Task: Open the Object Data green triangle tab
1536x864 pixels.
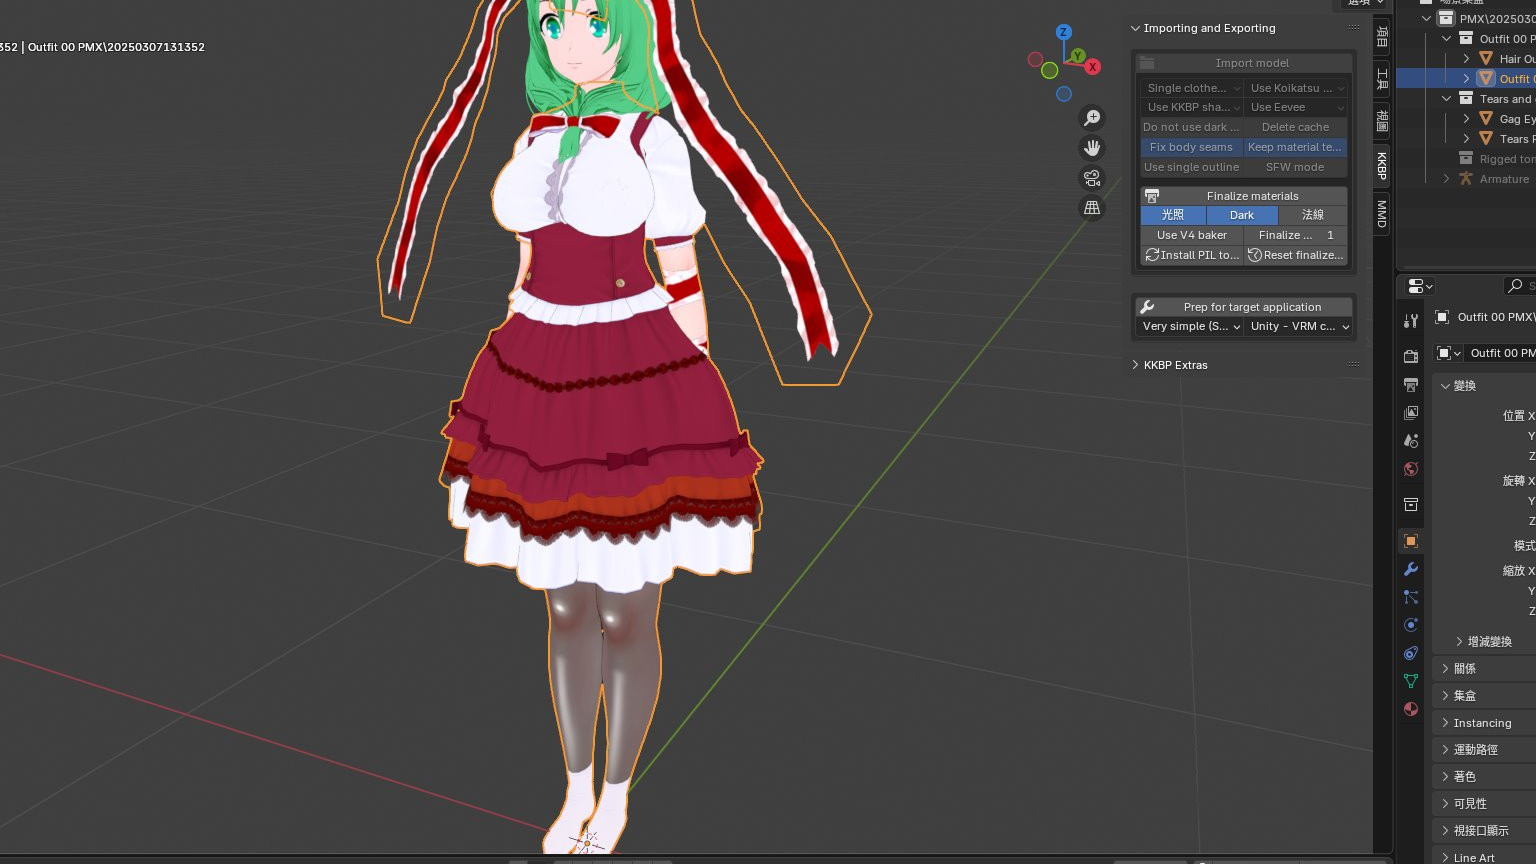Action: [x=1411, y=681]
